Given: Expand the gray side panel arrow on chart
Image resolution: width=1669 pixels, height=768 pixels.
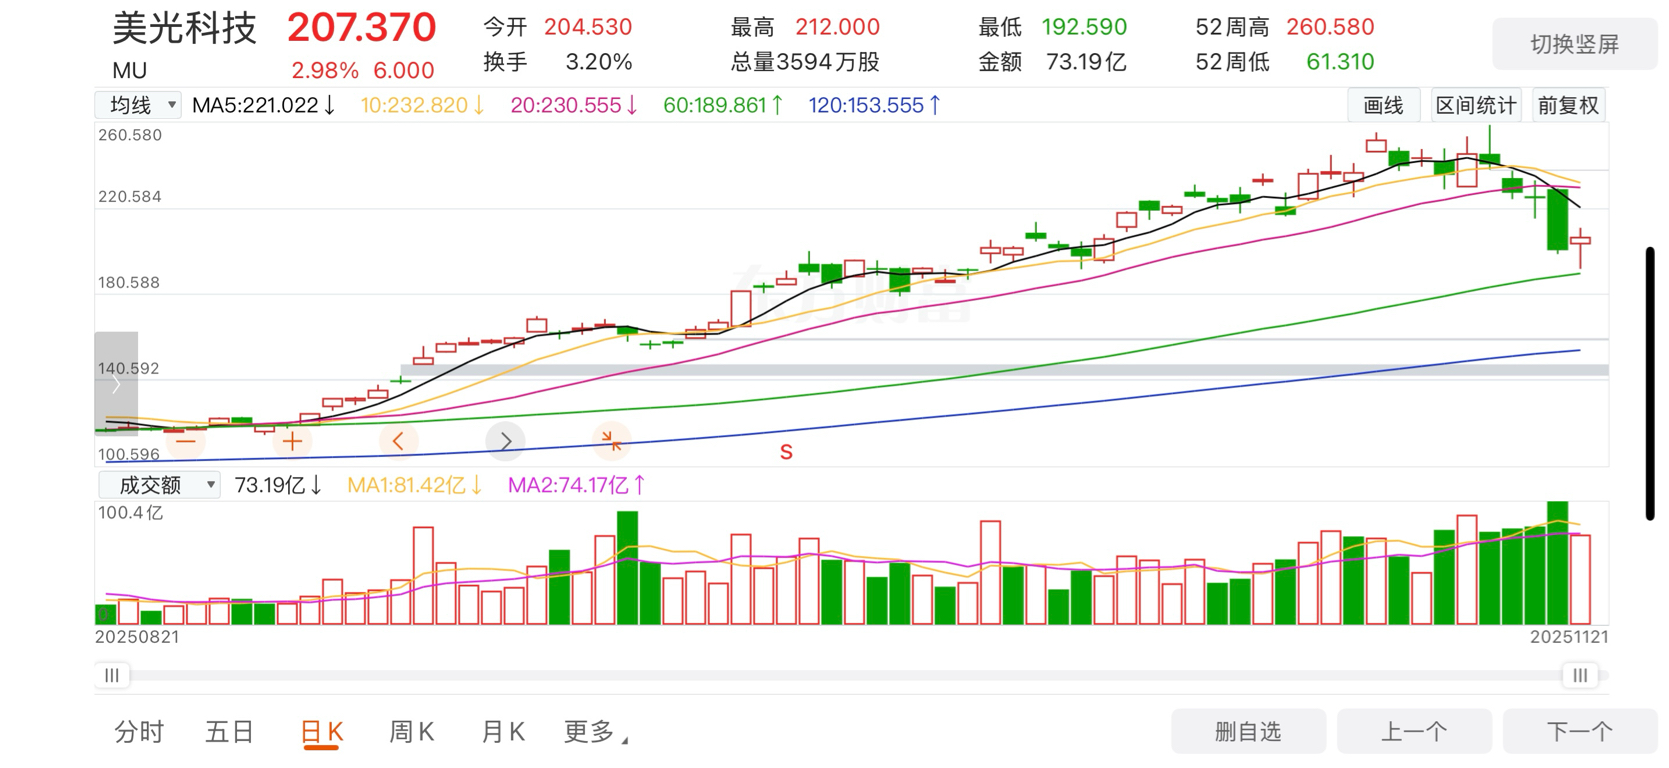Looking at the screenshot, I should 116,384.
